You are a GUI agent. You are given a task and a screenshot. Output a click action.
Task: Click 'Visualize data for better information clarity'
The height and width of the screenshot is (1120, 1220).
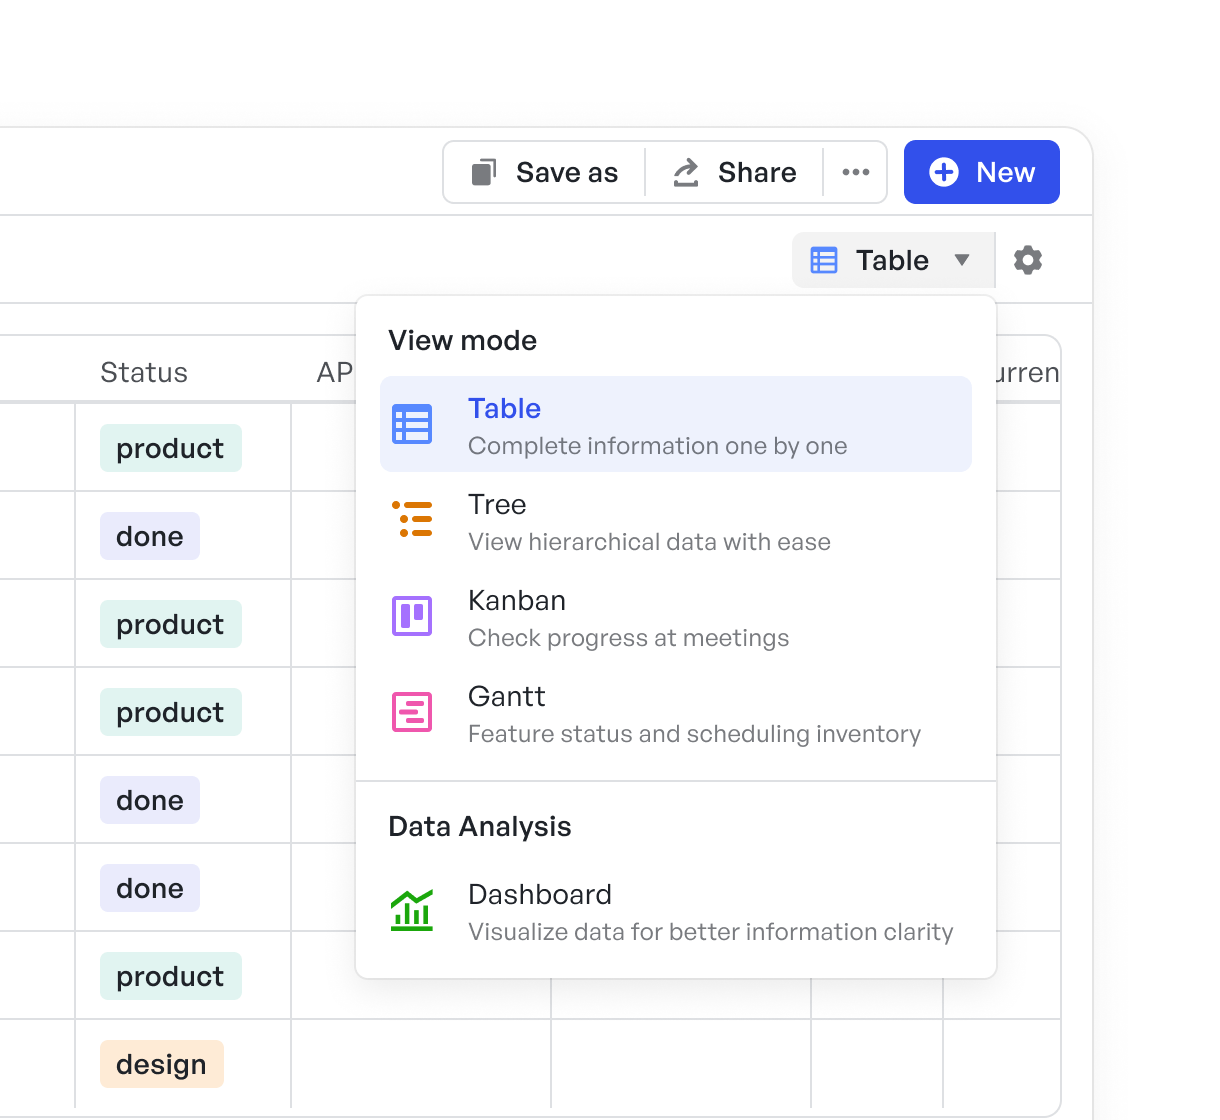(x=710, y=932)
